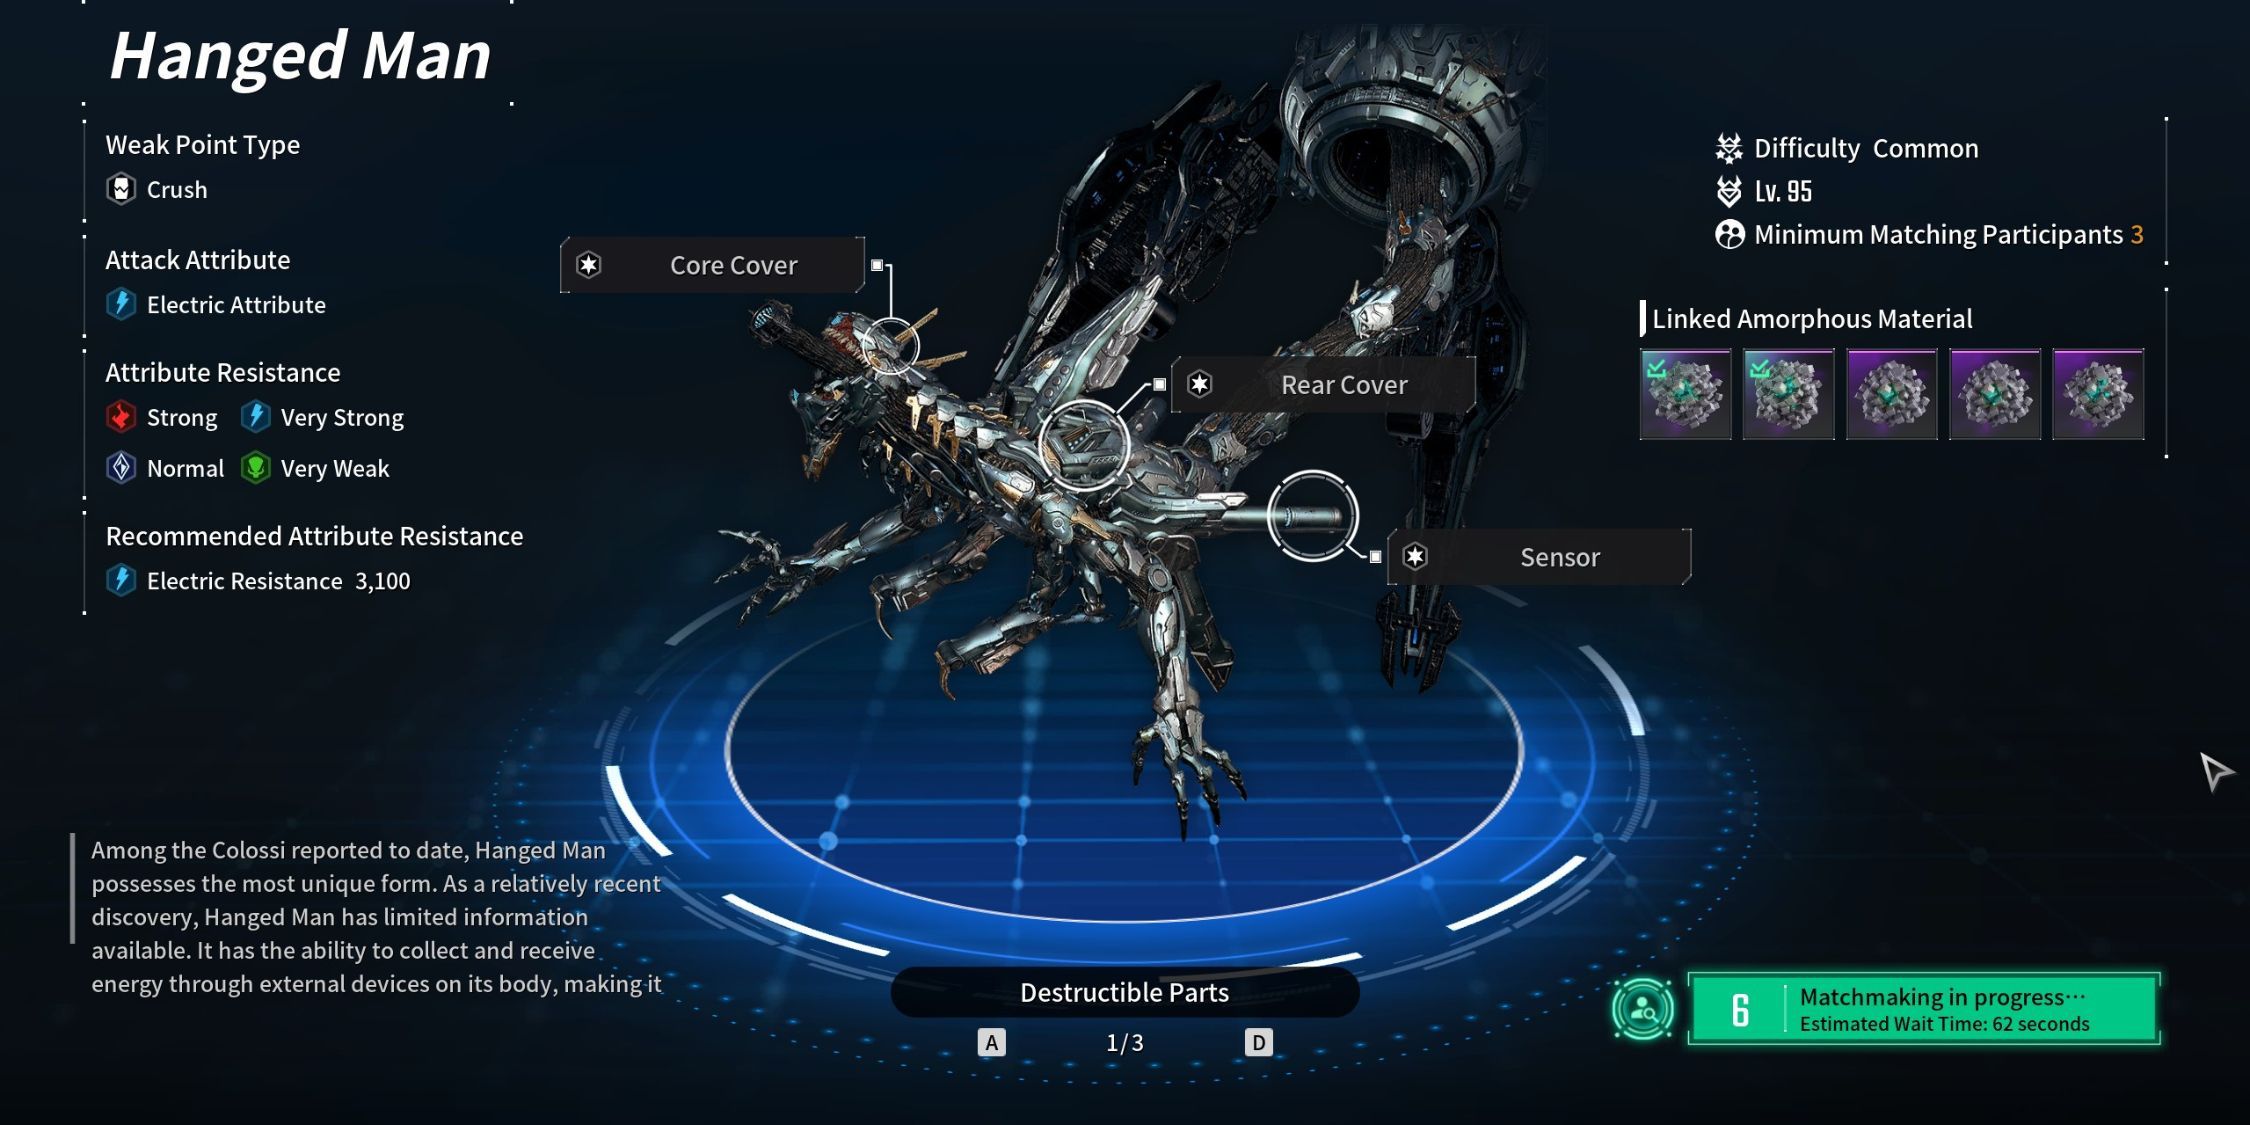2250x1125 pixels.
Task: Click the difficulty Common icon
Action: (1722, 146)
